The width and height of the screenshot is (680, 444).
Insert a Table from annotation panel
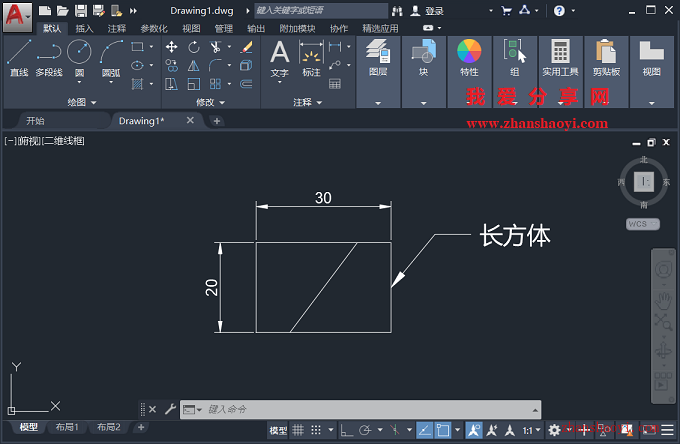pos(335,84)
